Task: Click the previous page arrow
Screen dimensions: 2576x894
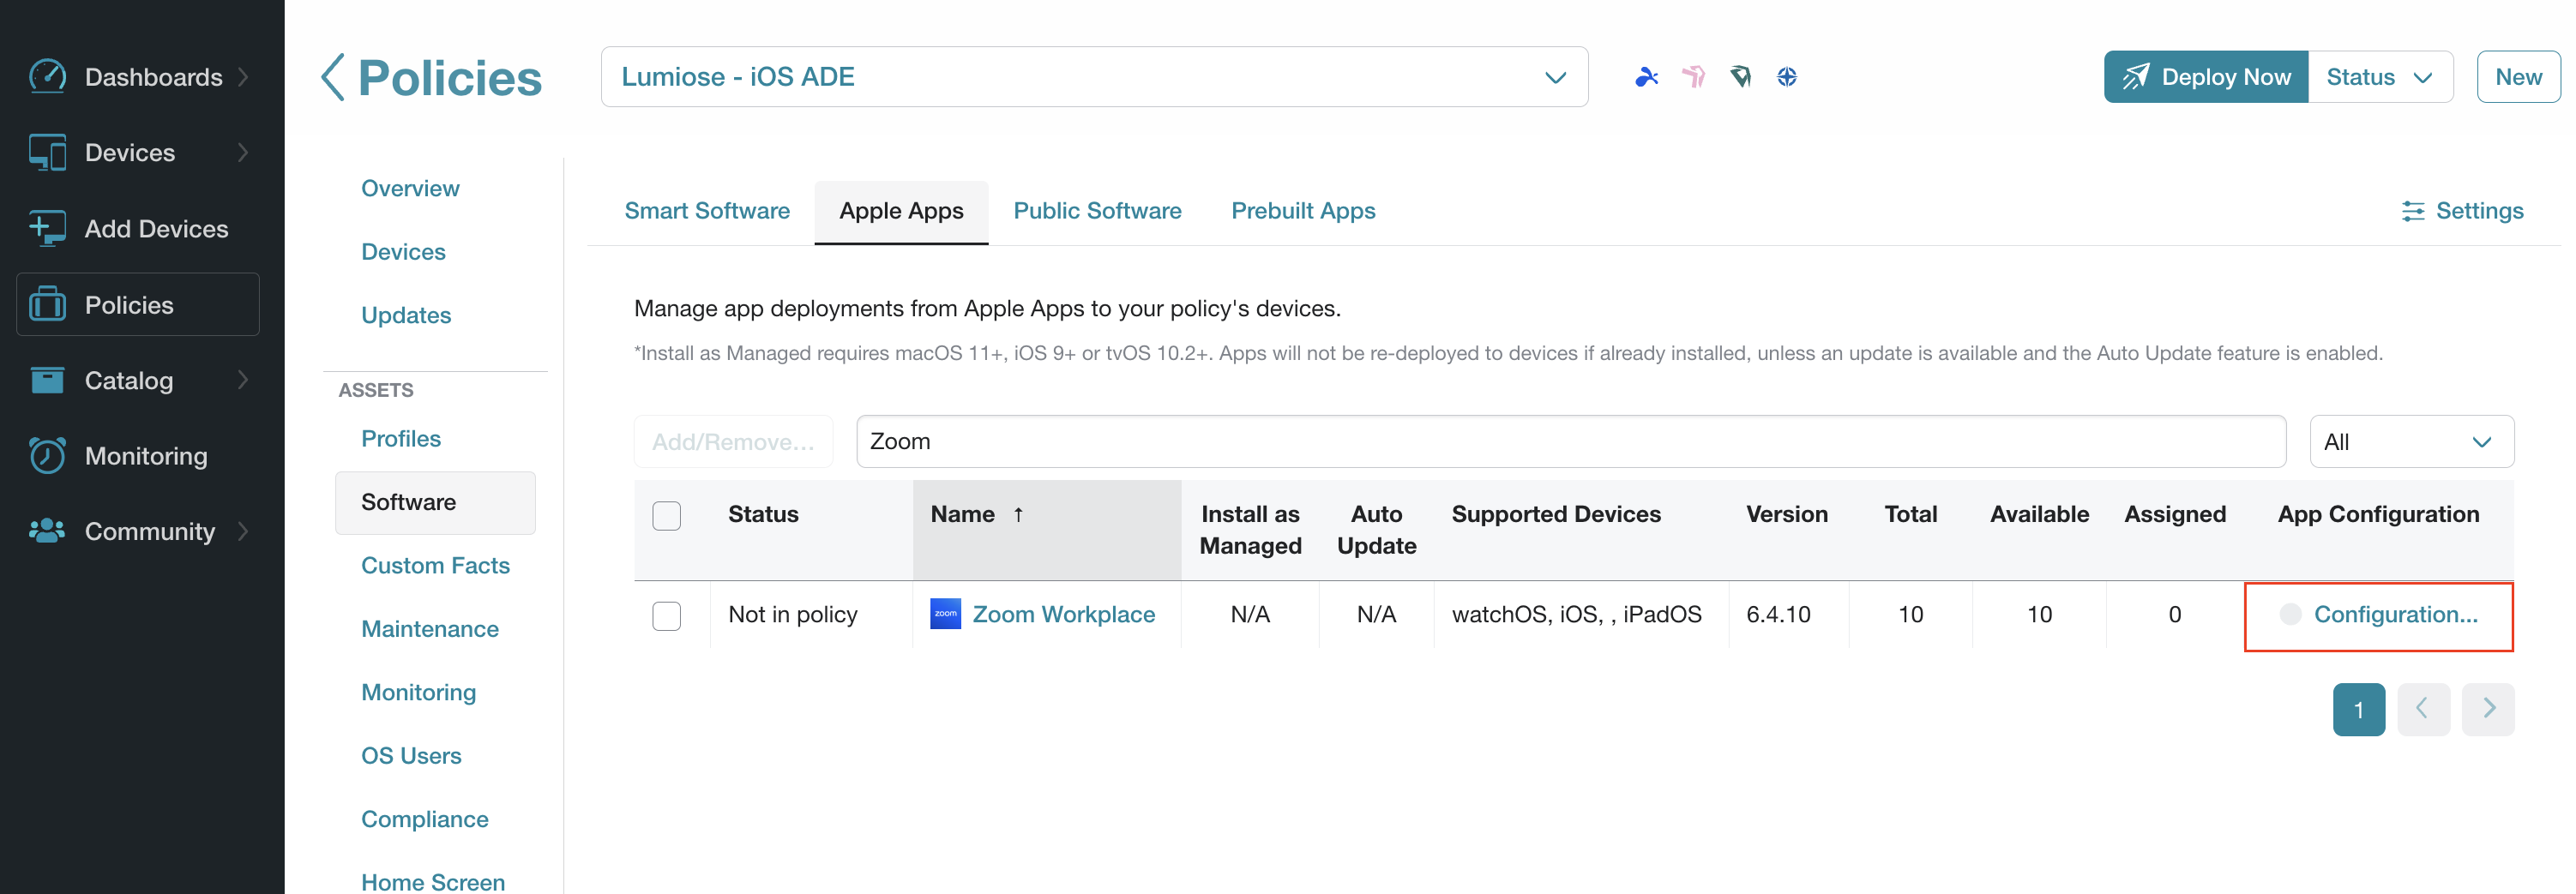Action: coord(2423,709)
